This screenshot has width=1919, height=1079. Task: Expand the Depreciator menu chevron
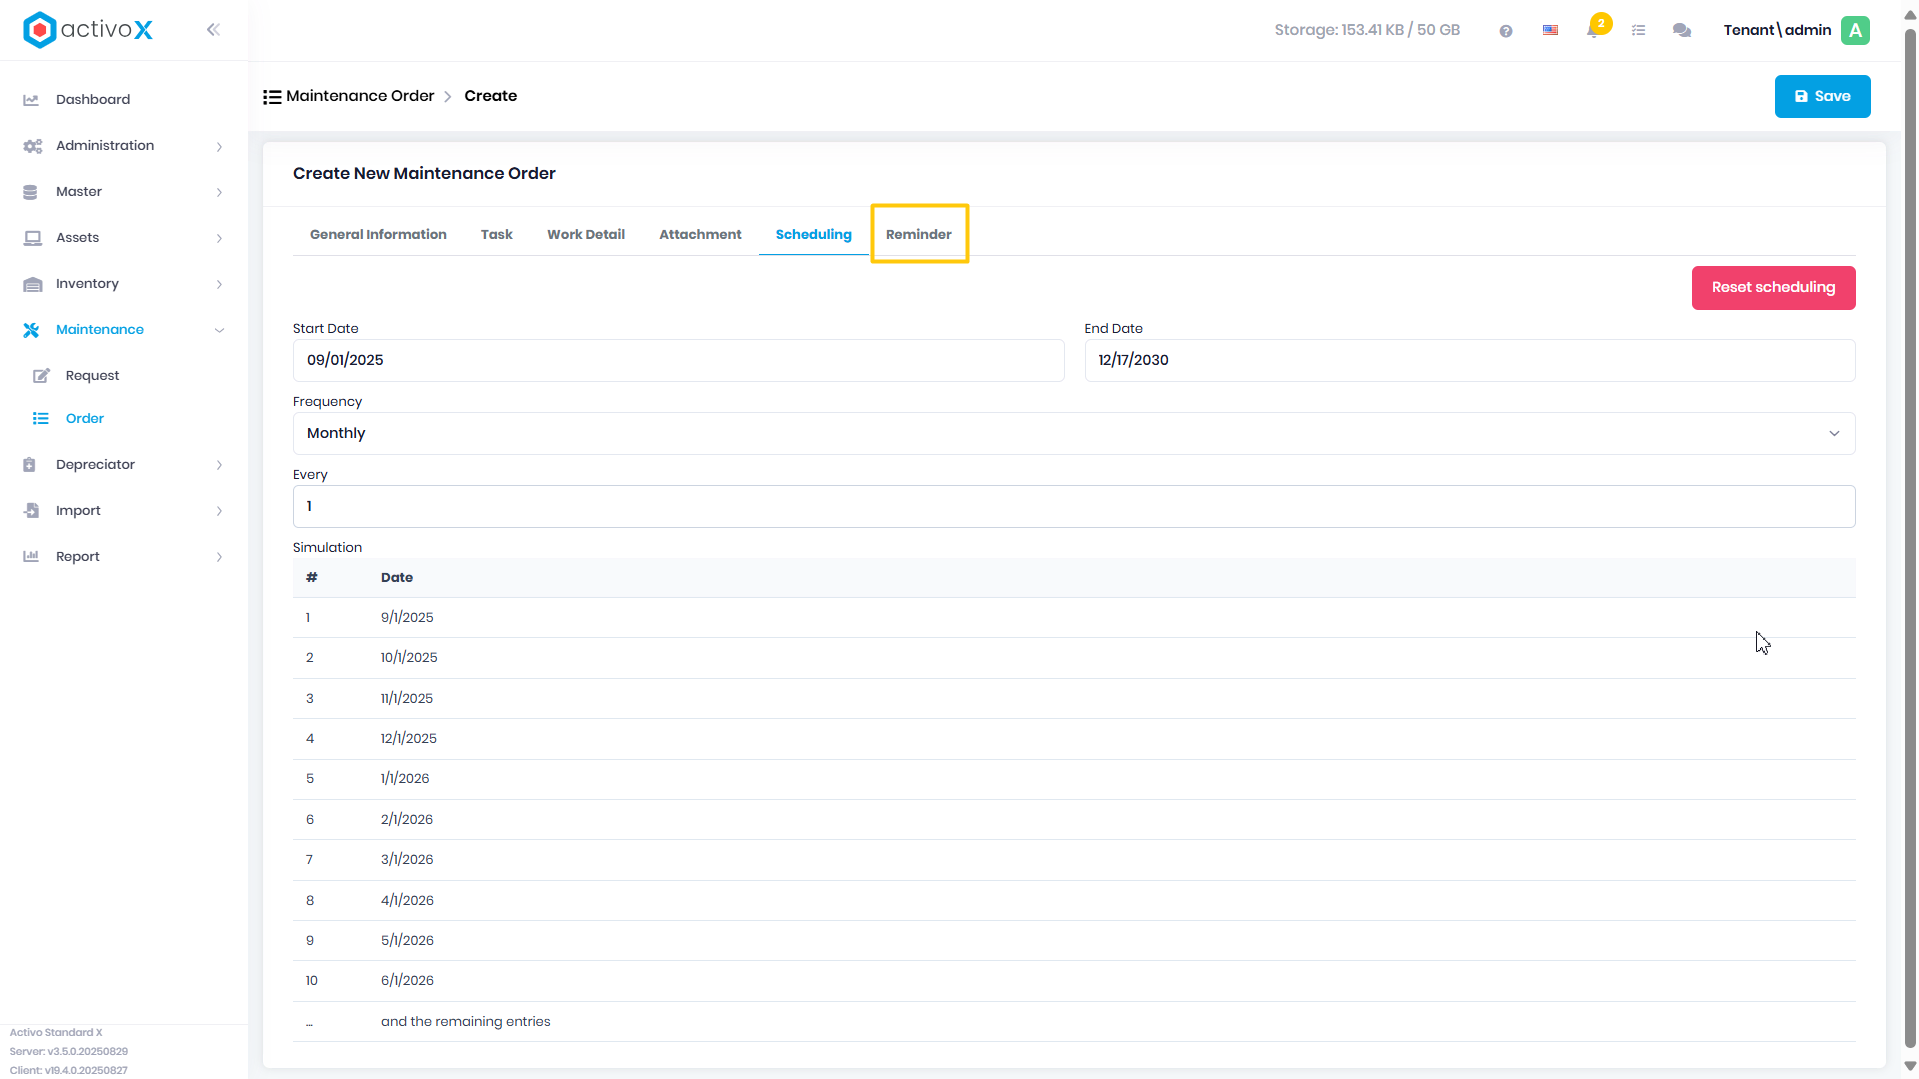219,466
